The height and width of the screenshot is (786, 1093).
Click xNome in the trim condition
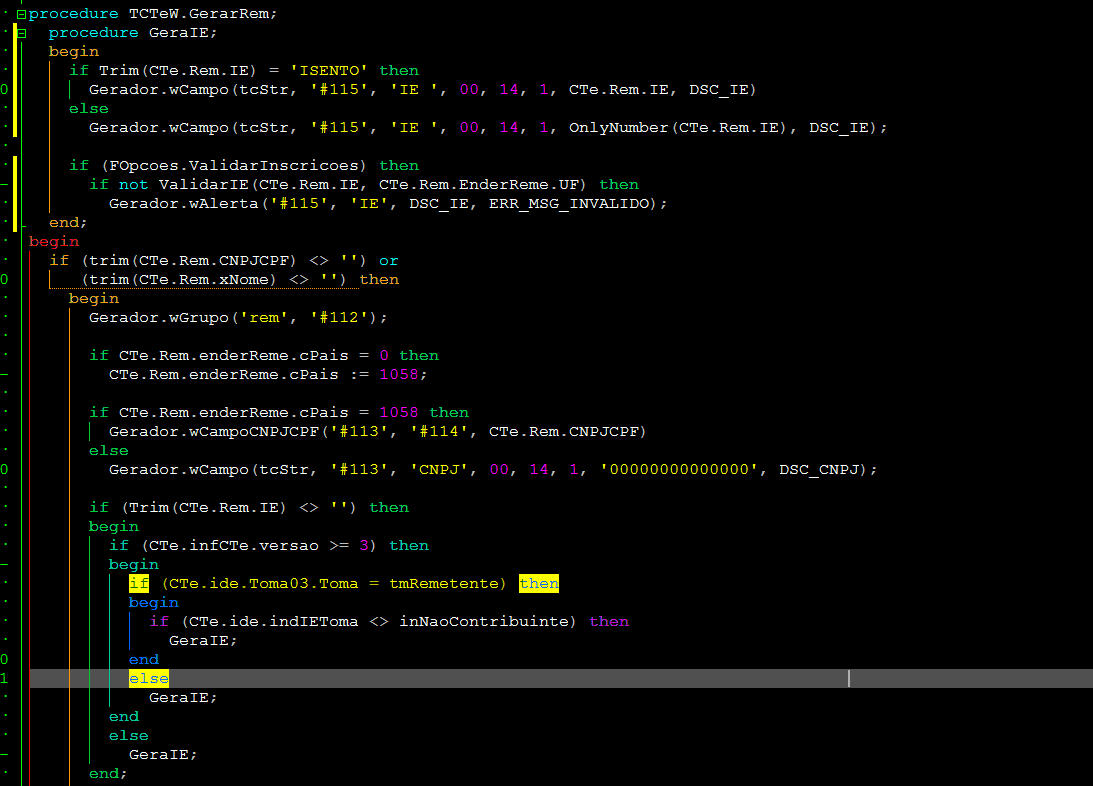coord(243,279)
